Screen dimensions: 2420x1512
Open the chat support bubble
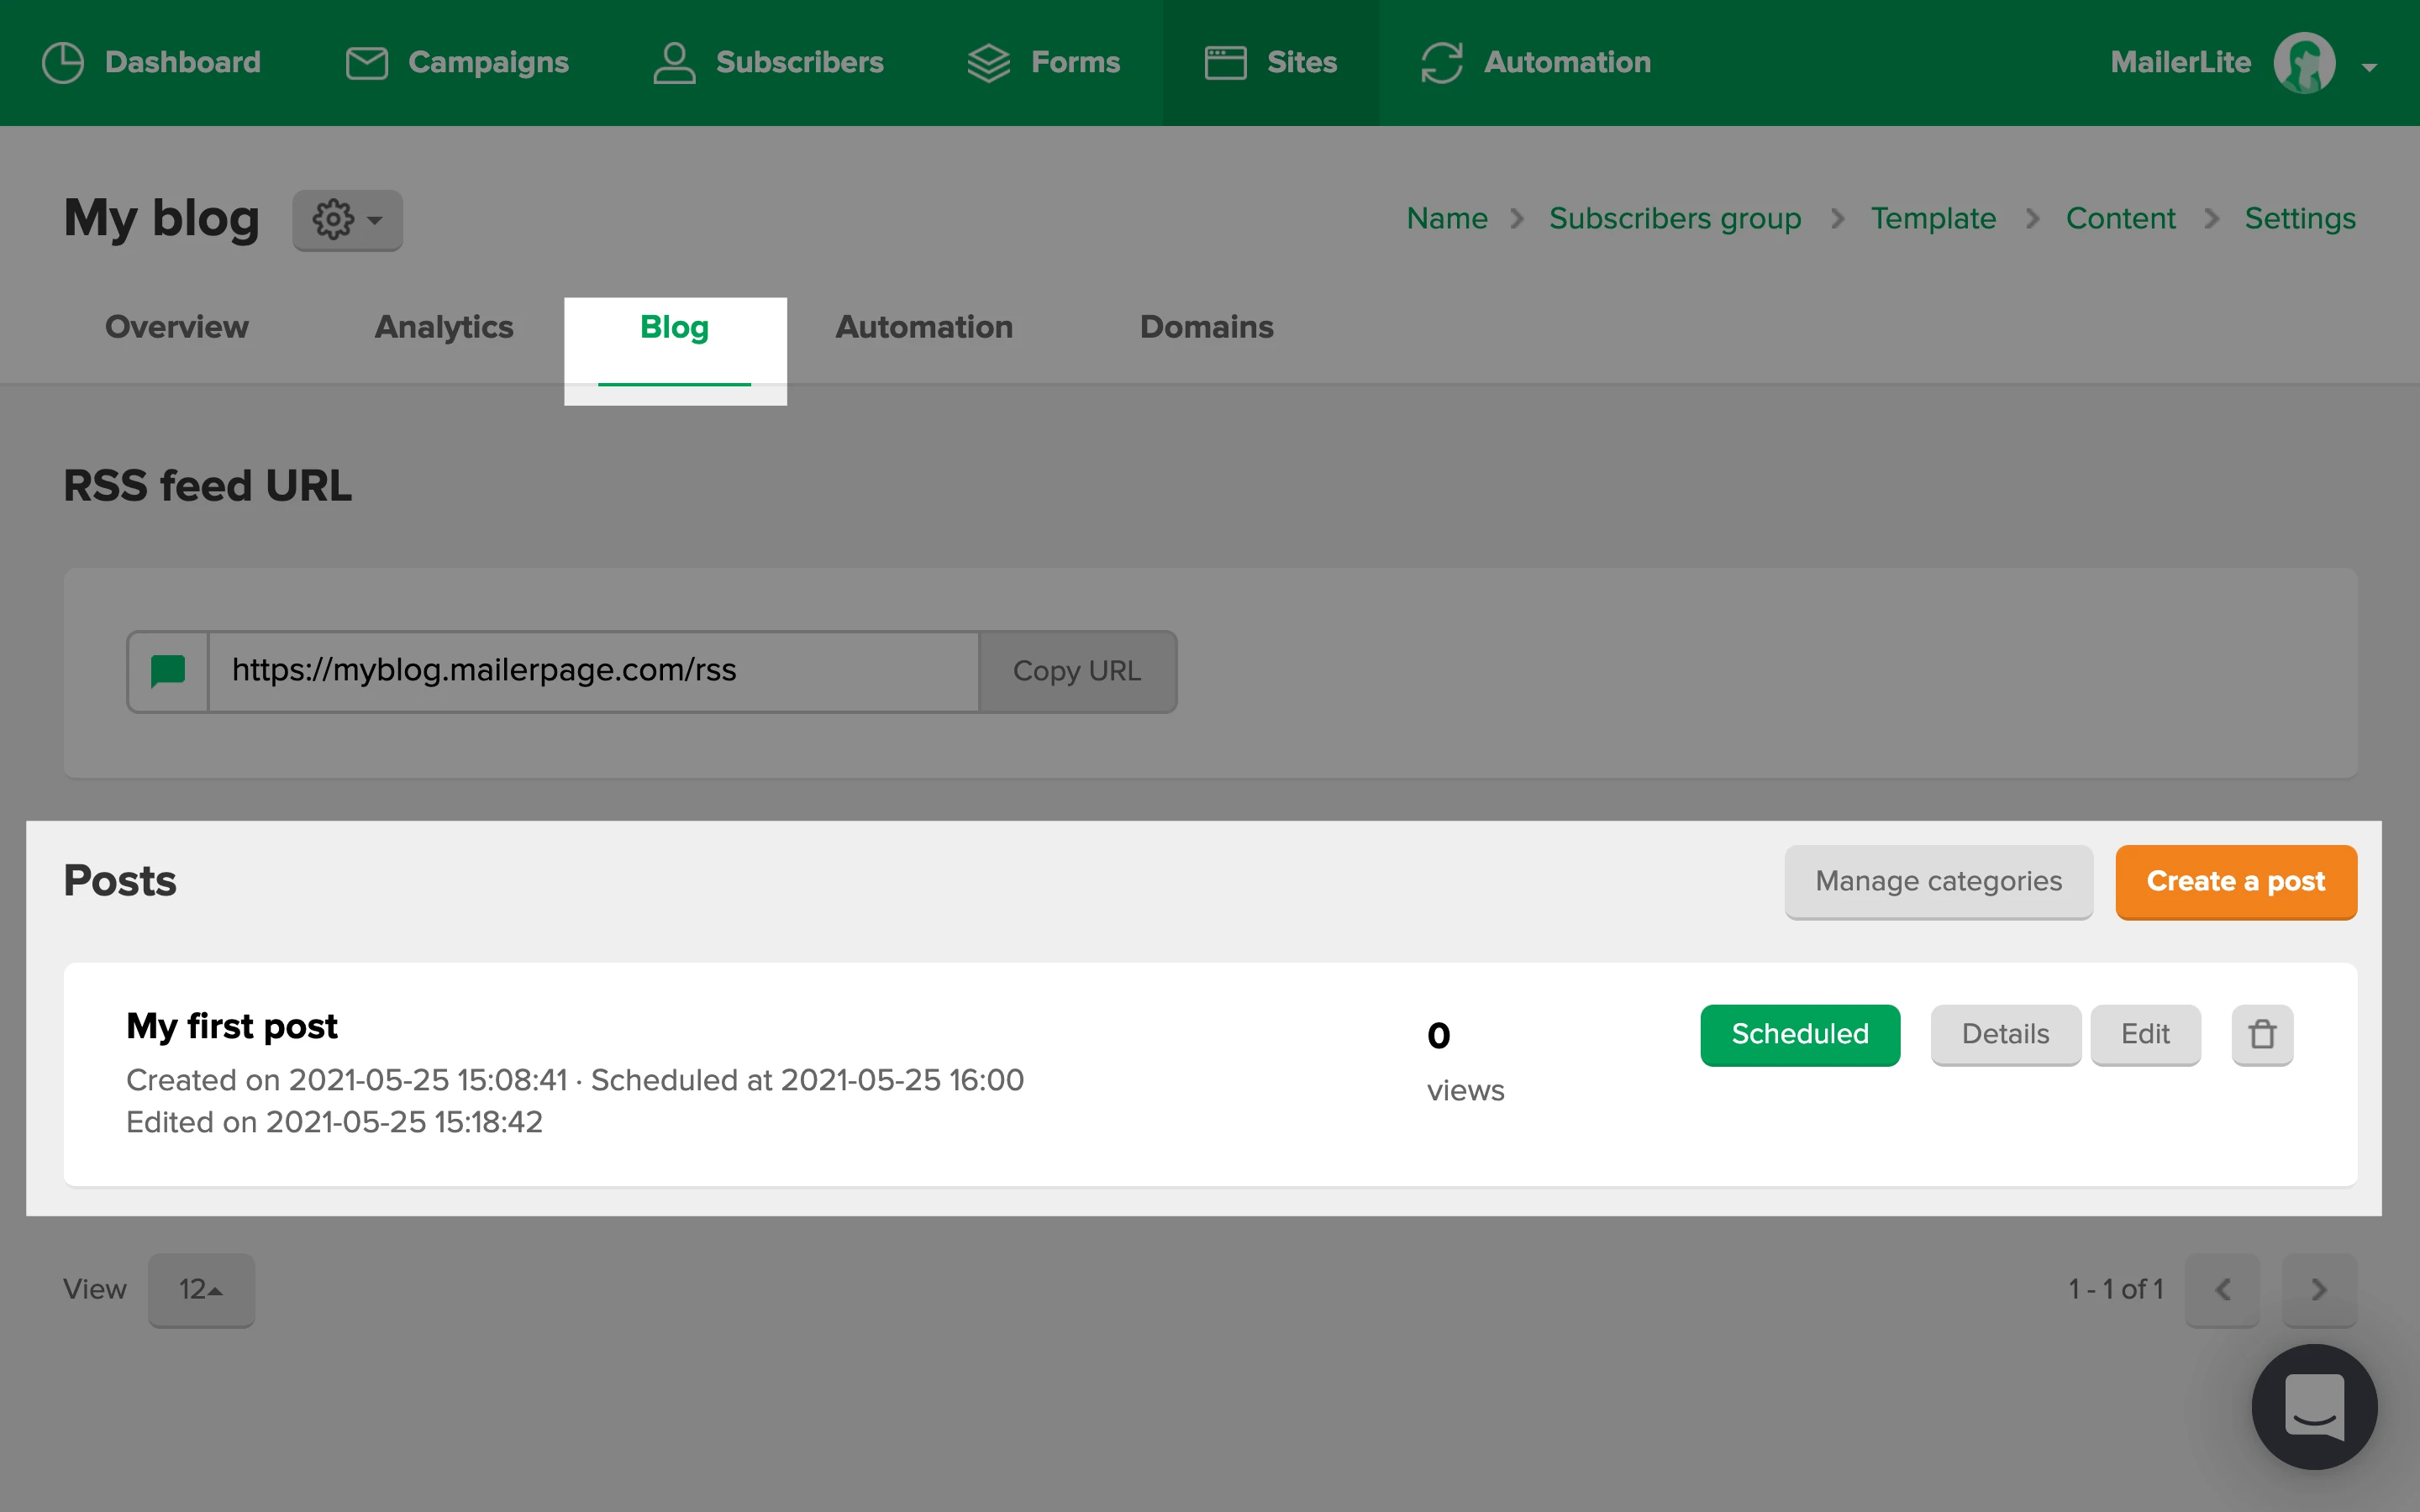click(x=2313, y=1406)
